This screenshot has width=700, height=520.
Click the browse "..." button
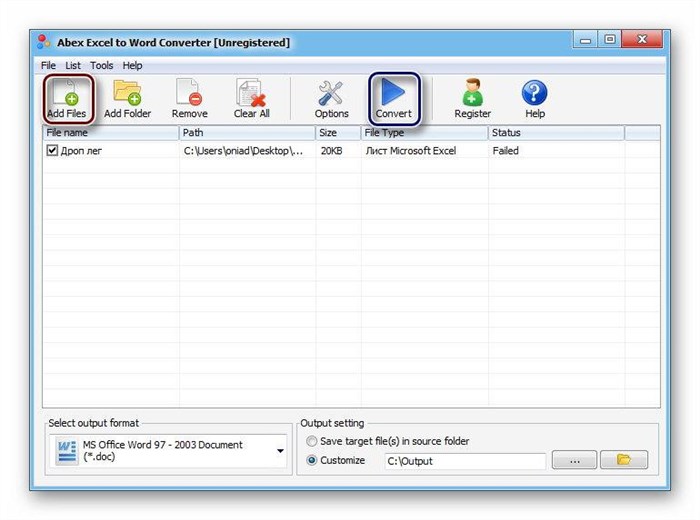tap(574, 460)
